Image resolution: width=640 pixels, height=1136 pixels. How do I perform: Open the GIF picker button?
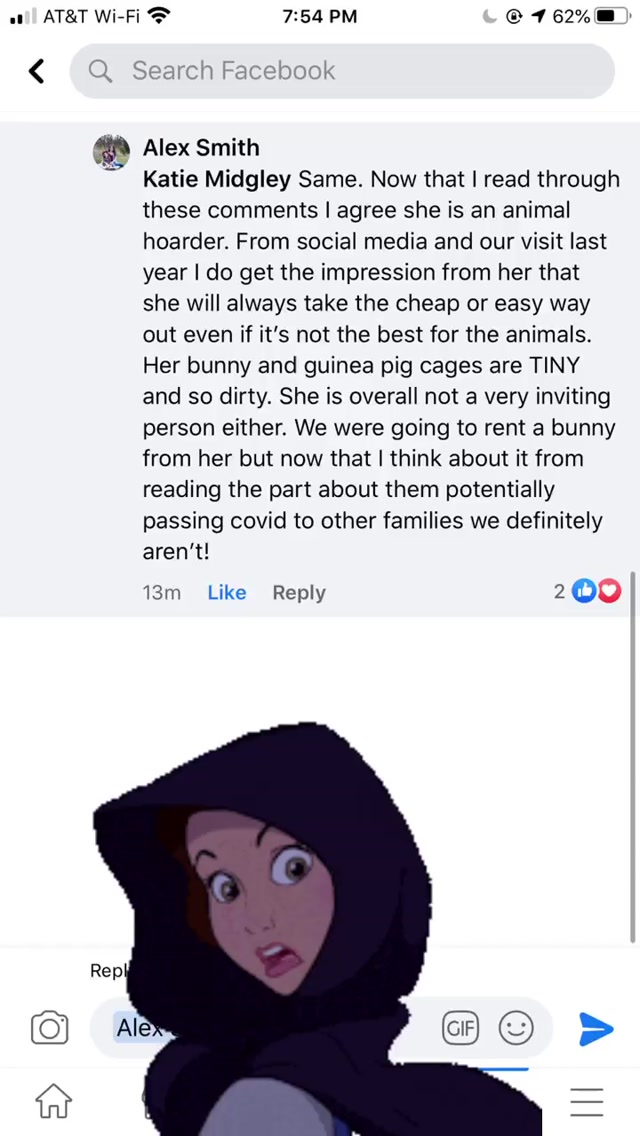(x=461, y=1027)
